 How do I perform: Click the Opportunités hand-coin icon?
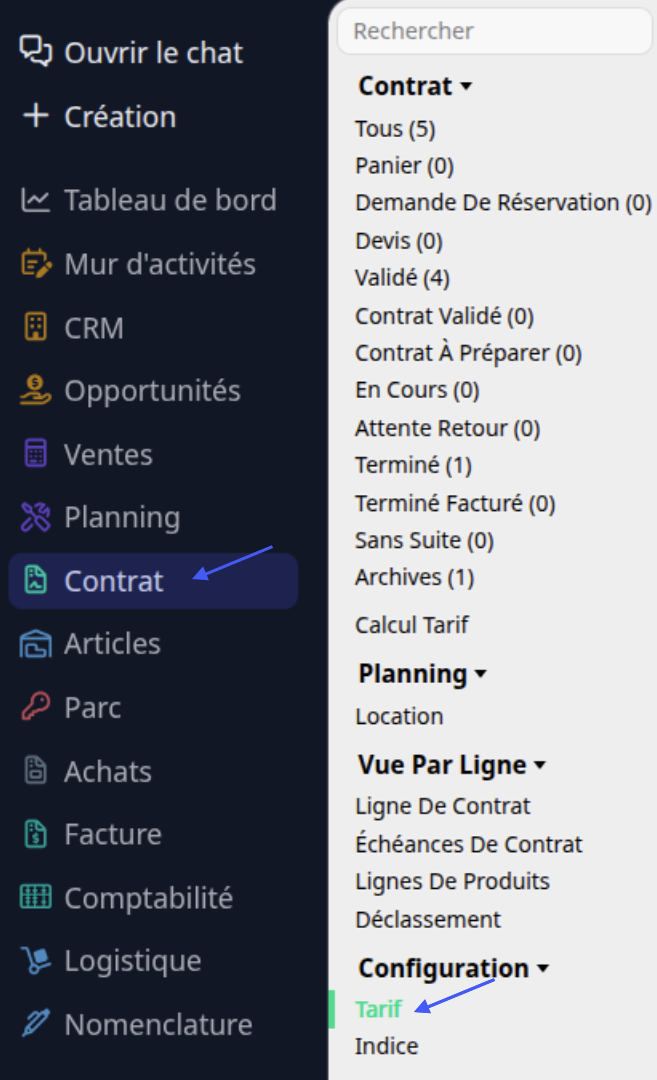coord(35,391)
